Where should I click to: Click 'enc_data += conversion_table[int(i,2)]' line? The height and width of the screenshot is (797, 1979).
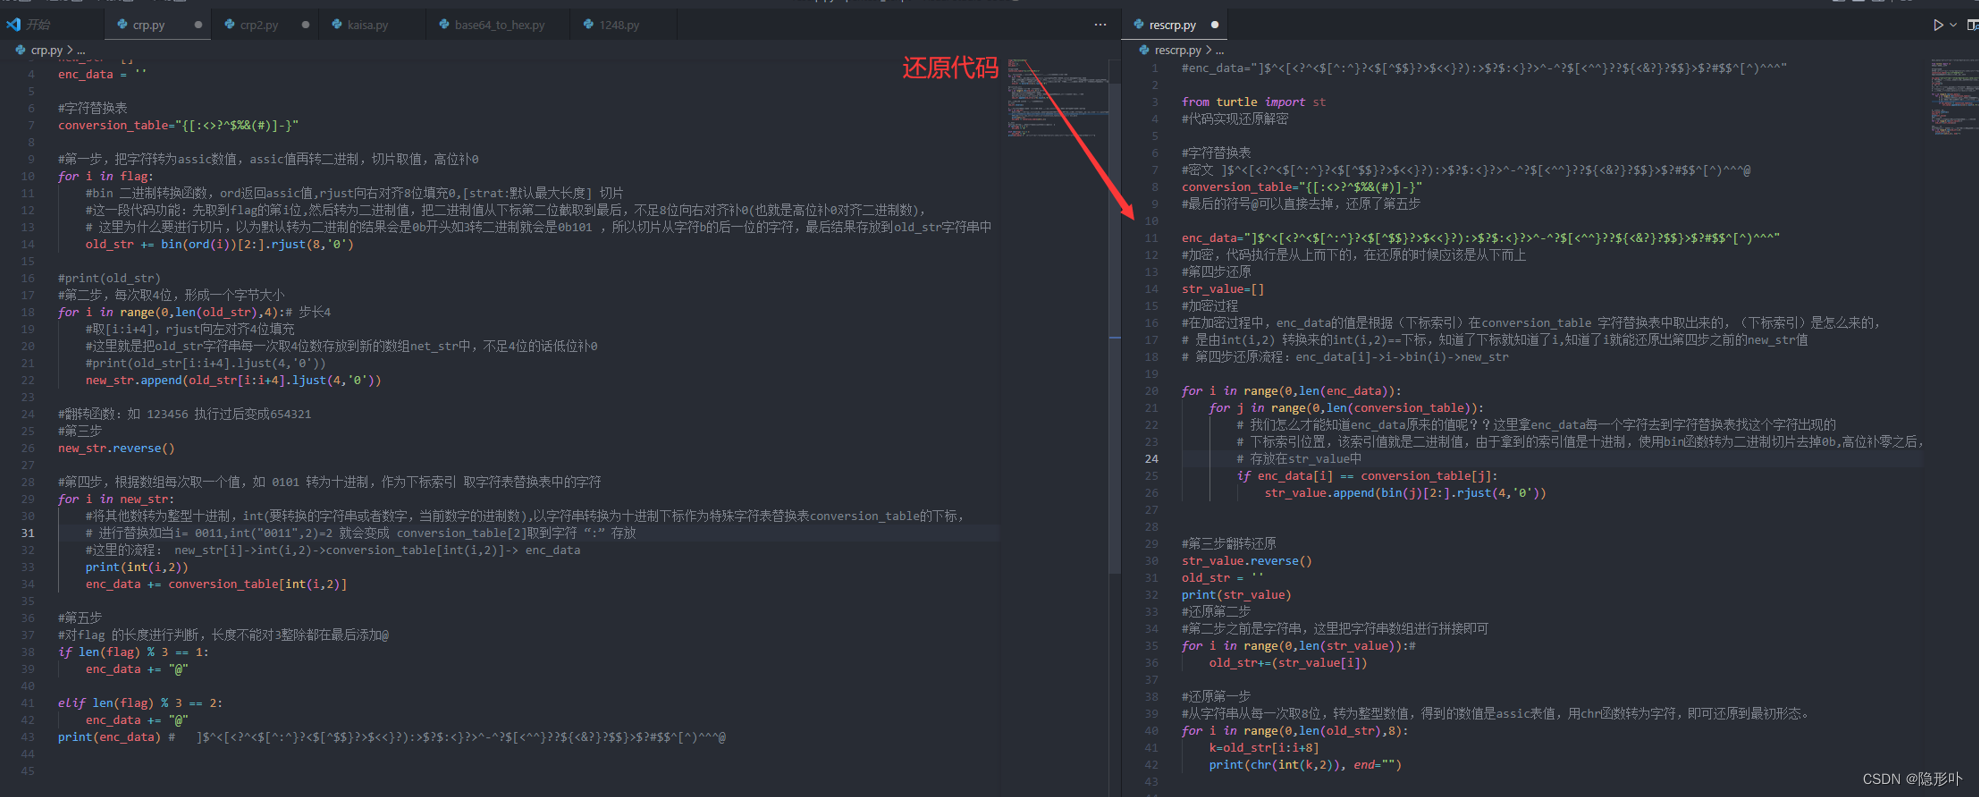pyautogui.click(x=216, y=584)
